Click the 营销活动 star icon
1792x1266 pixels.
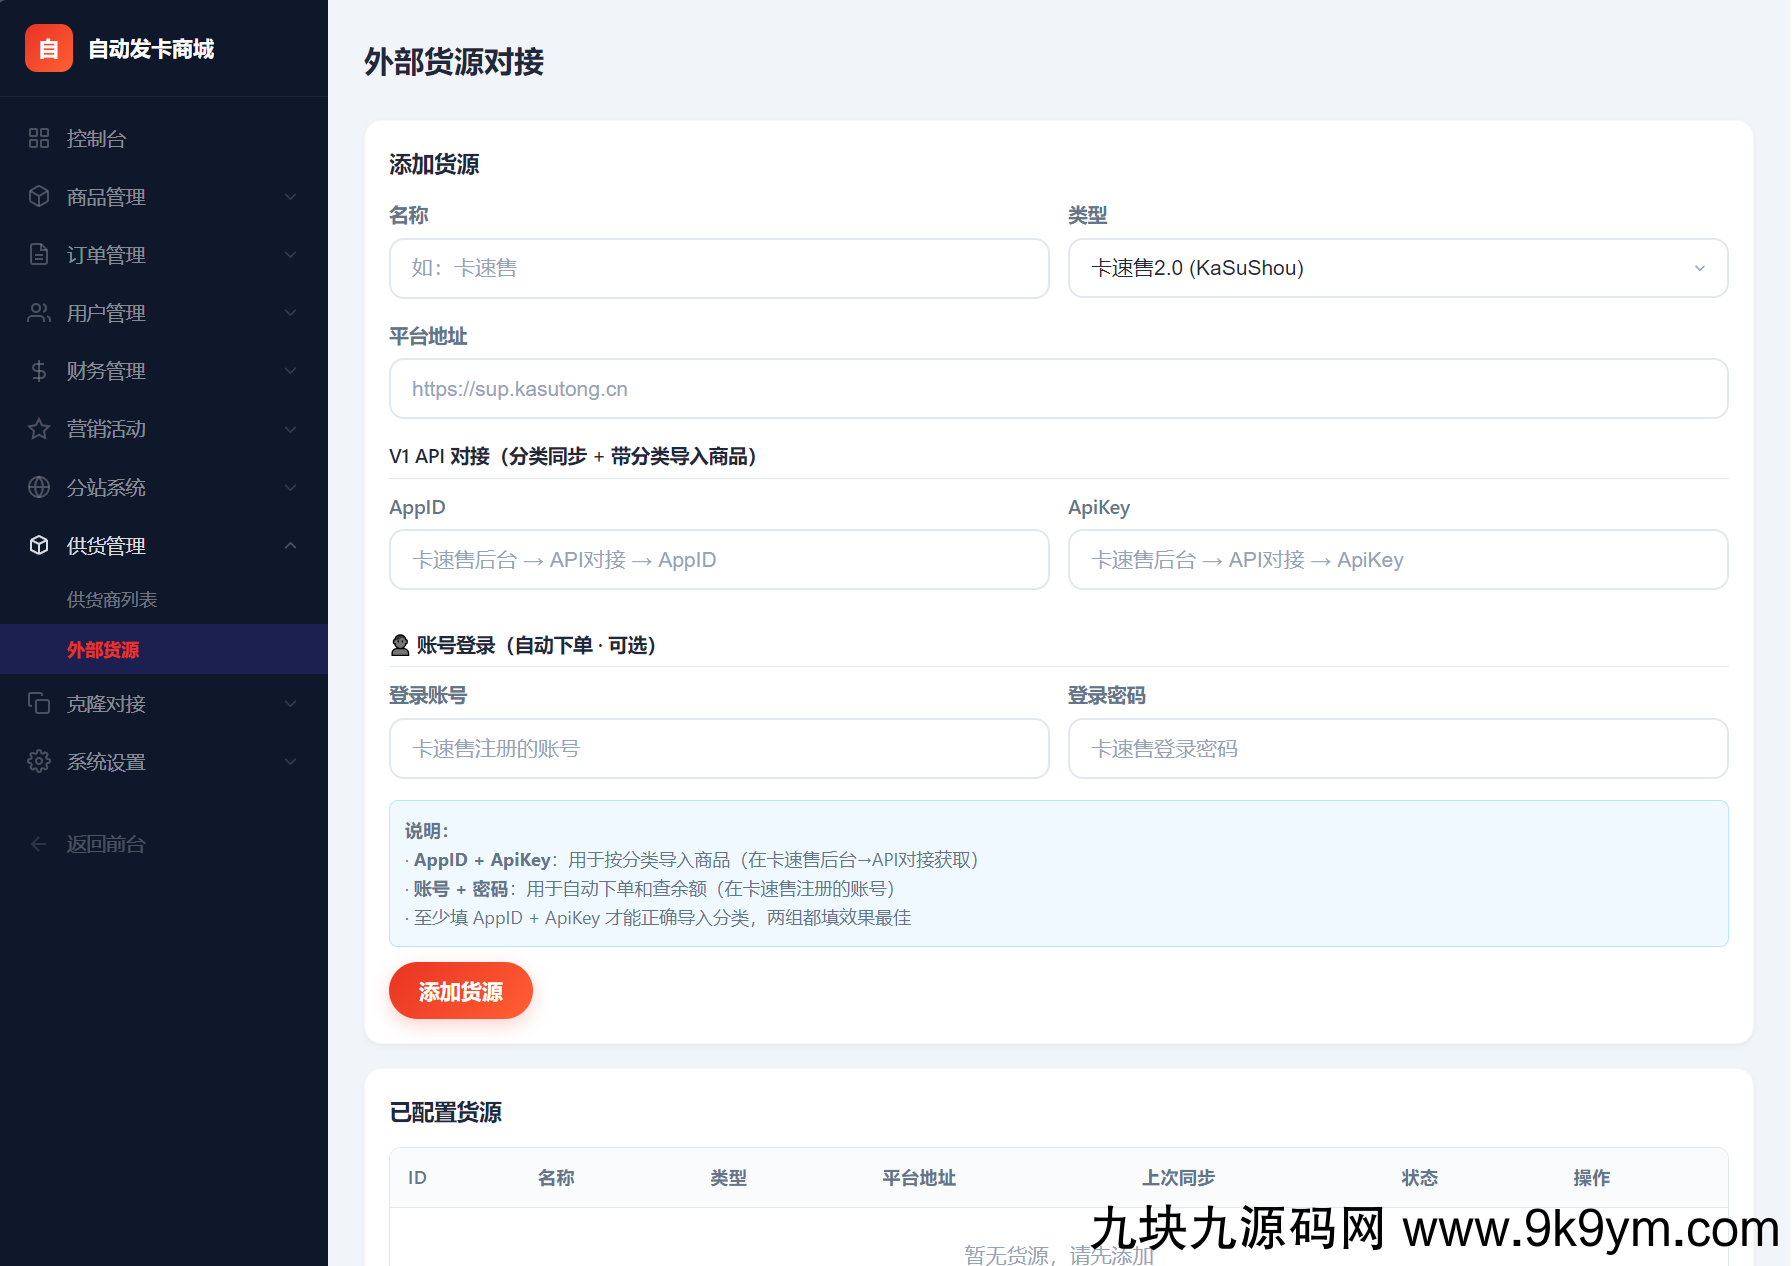(39, 429)
